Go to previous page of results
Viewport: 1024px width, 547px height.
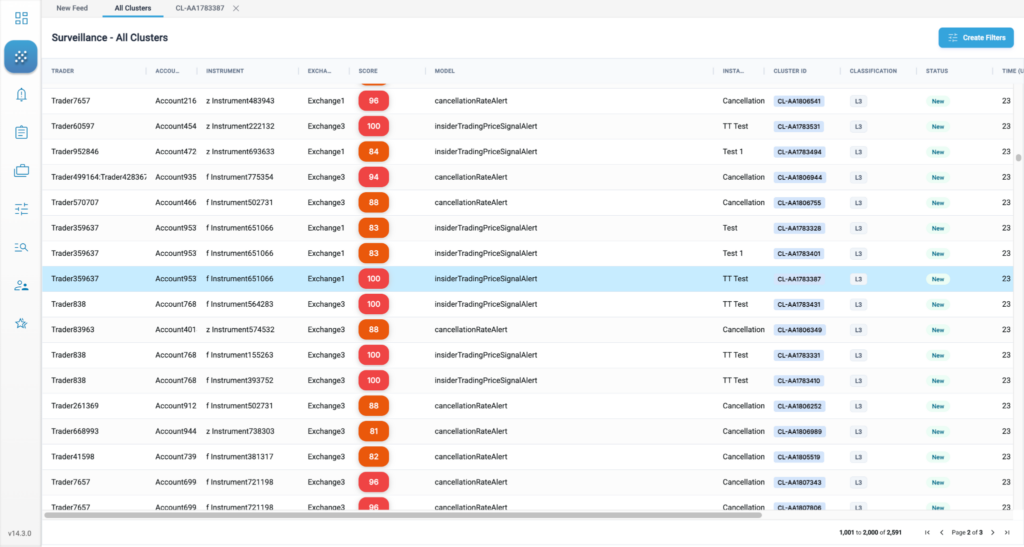[941, 533]
